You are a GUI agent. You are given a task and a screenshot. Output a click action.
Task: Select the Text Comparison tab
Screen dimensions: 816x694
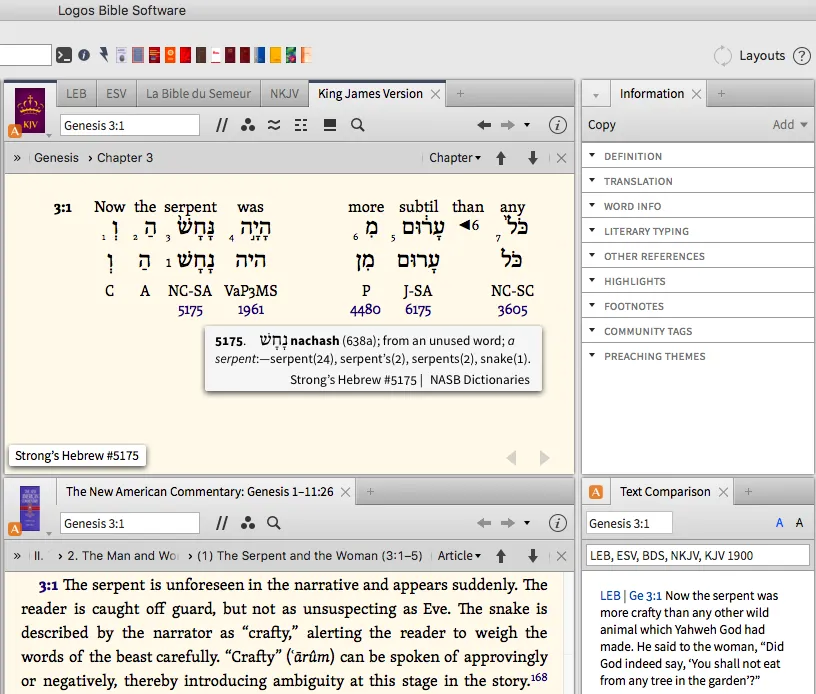pyautogui.click(x=665, y=492)
